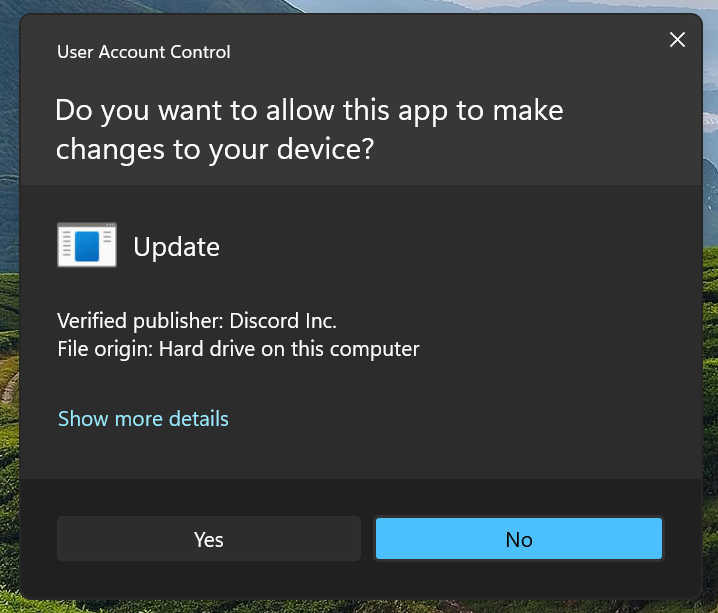The image size is (718, 613).
Task: Click the Update app icon
Action: tap(87, 245)
